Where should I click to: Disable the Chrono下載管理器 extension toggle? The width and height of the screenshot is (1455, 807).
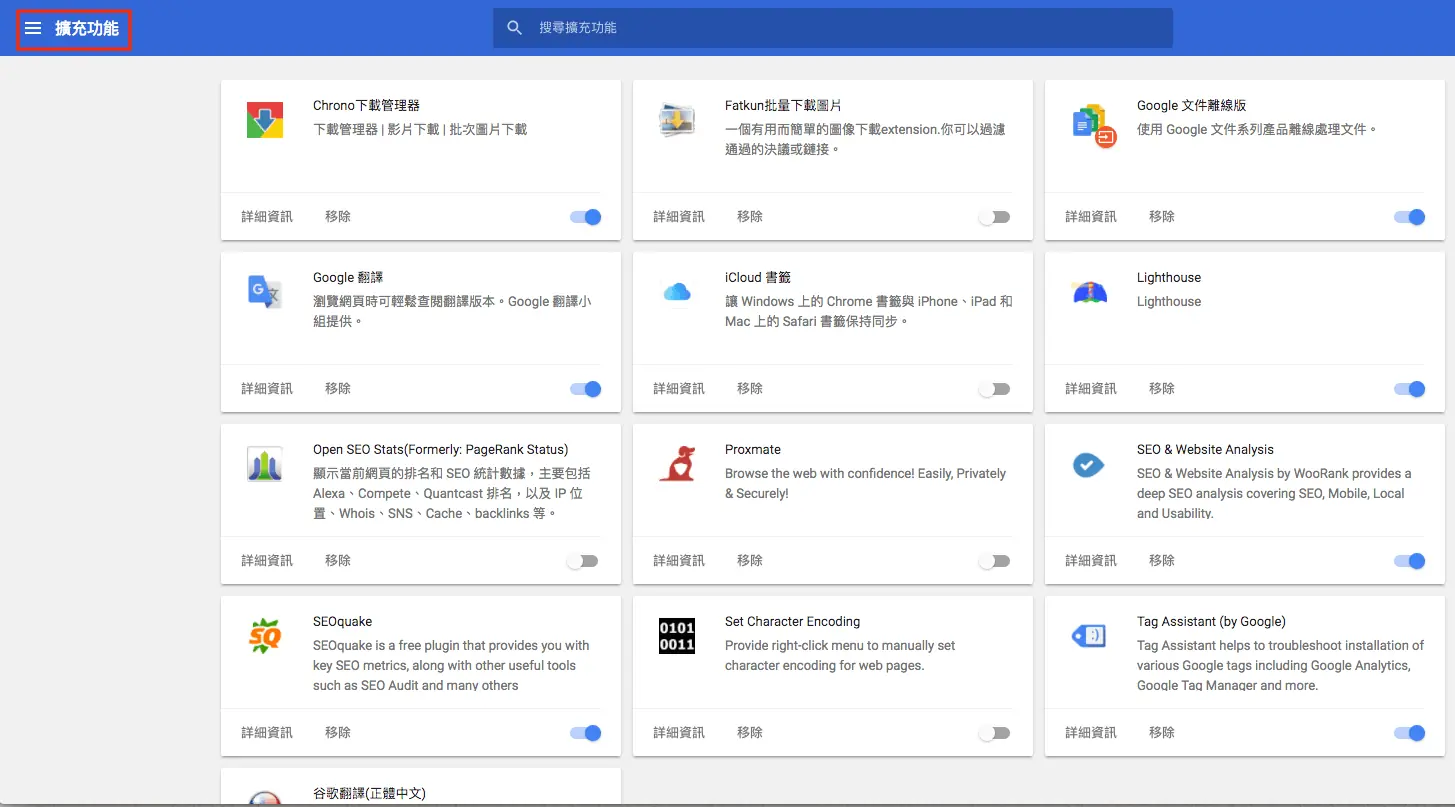(586, 217)
